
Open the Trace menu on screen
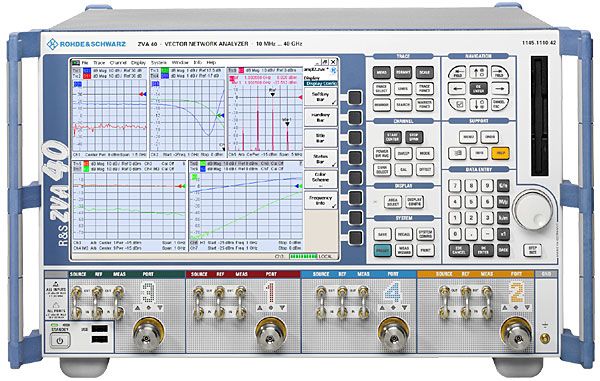point(99,62)
